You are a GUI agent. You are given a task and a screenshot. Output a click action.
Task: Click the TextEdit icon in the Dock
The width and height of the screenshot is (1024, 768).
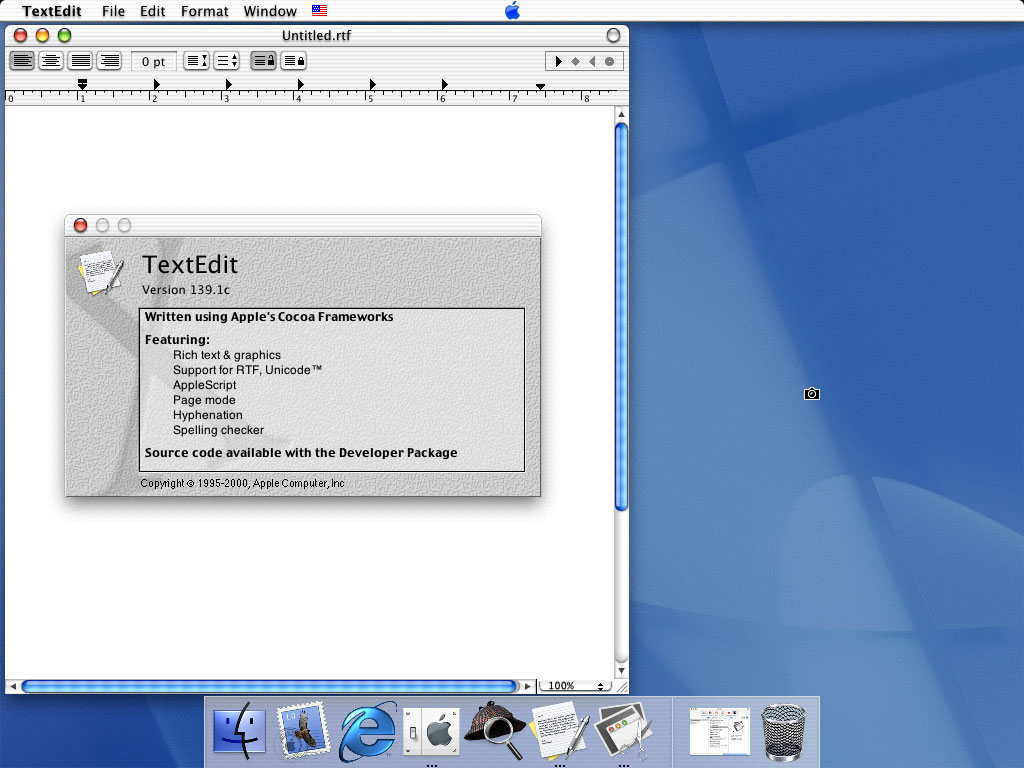(x=559, y=731)
